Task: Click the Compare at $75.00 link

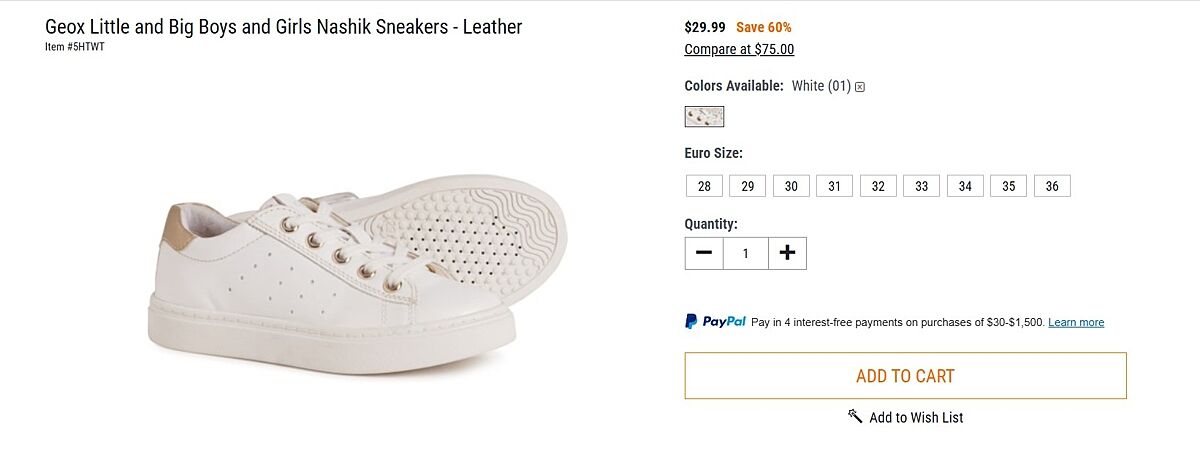Action: pyautogui.click(x=739, y=49)
